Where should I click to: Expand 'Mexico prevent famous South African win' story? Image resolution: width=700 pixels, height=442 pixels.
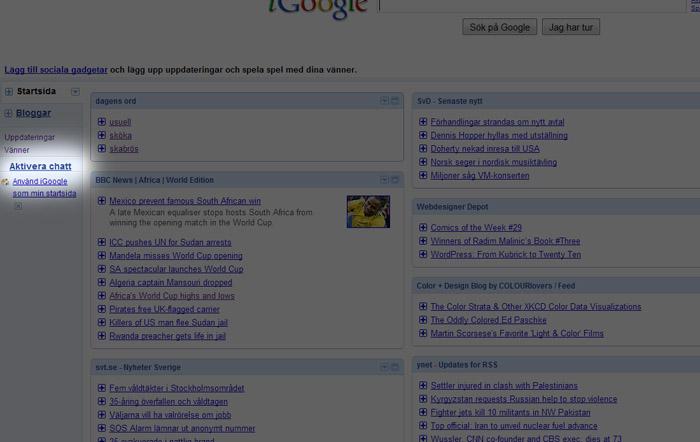pyautogui.click(x=102, y=201)
